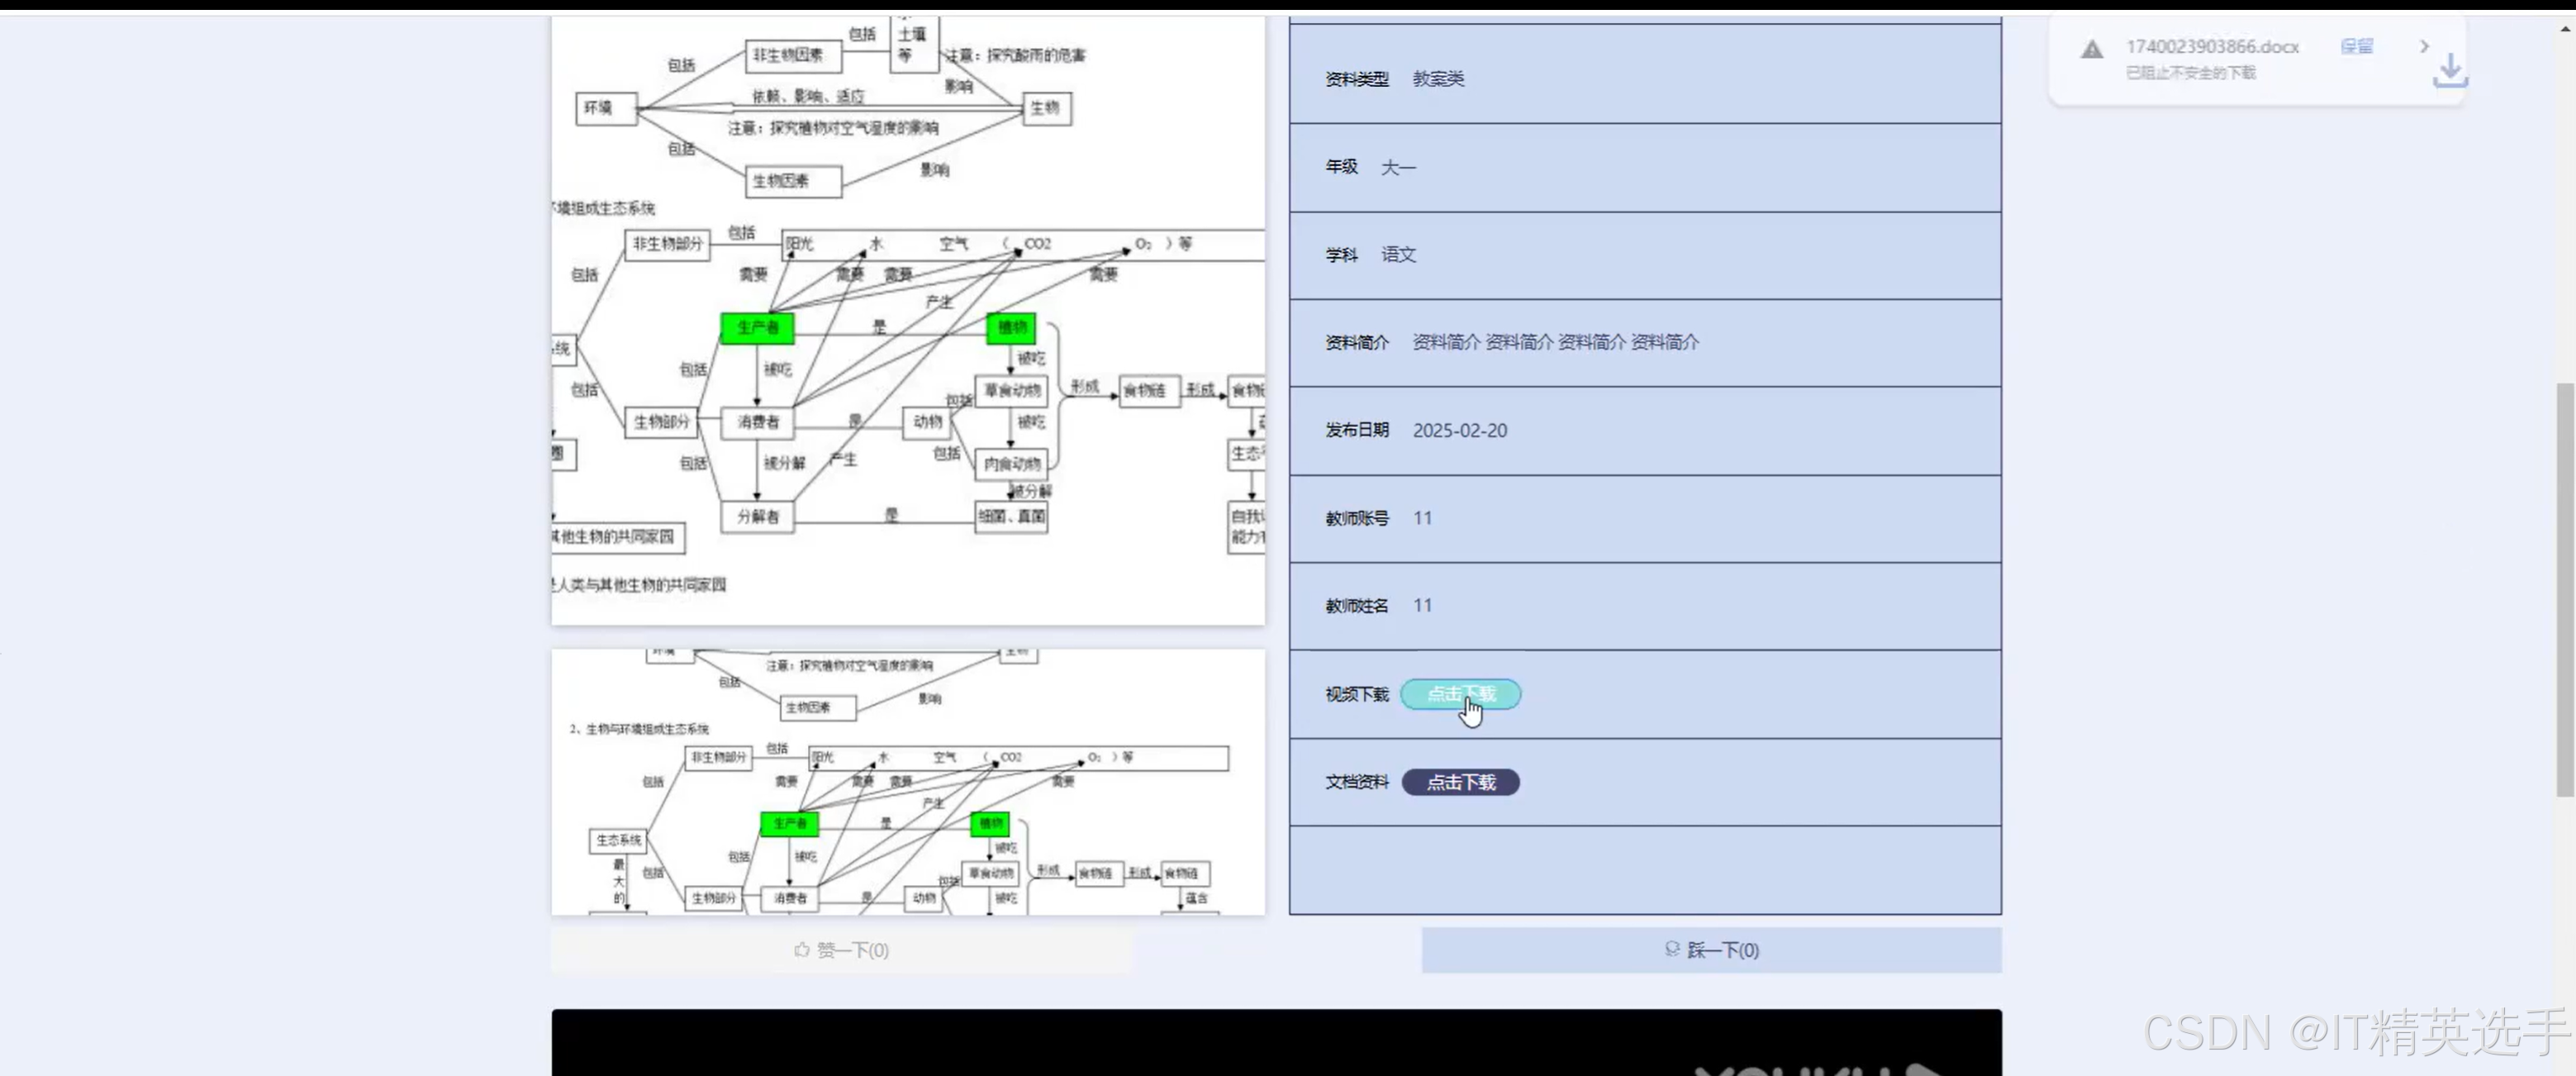Click the 学科 value 语文
The image size is (2576, 1076).
click(x=1398, y=255)
